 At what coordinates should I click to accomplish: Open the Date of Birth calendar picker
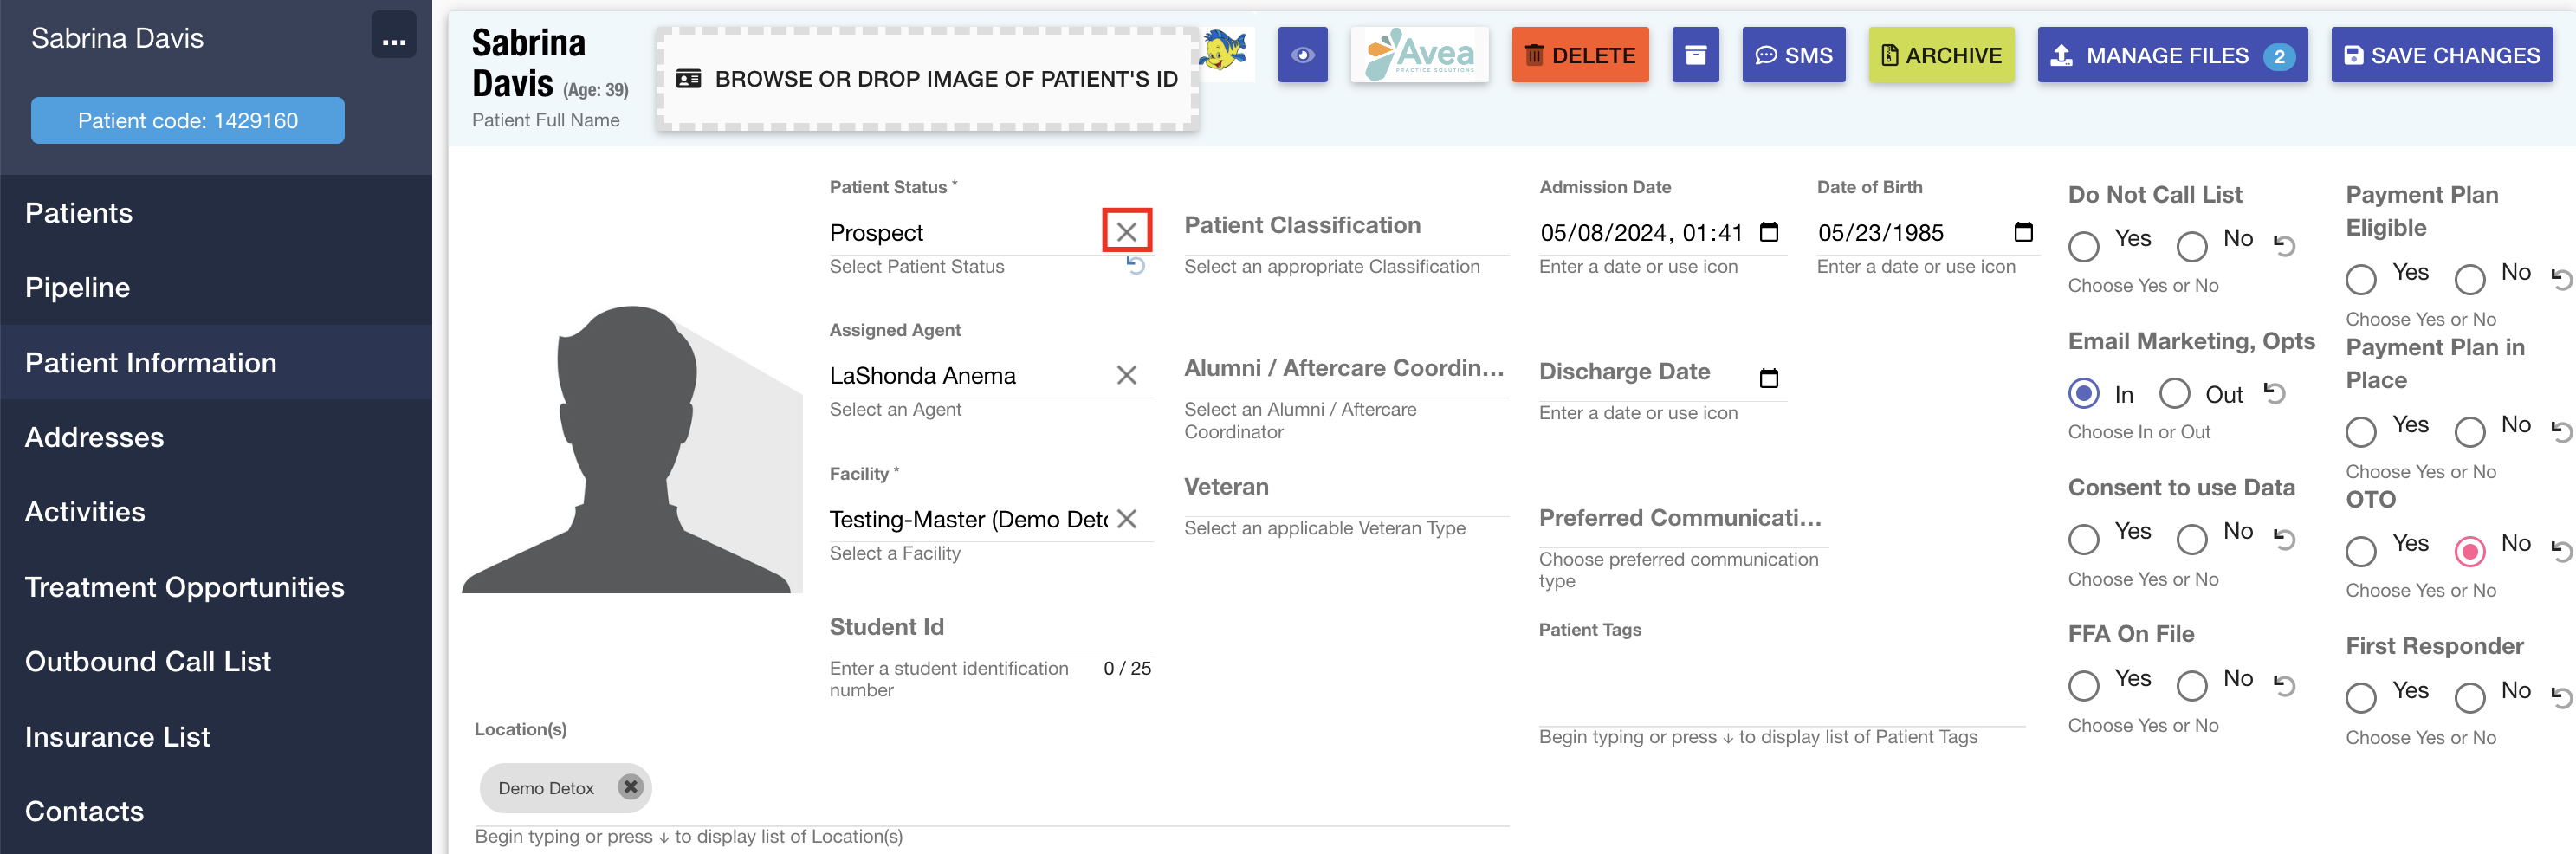2023,232
